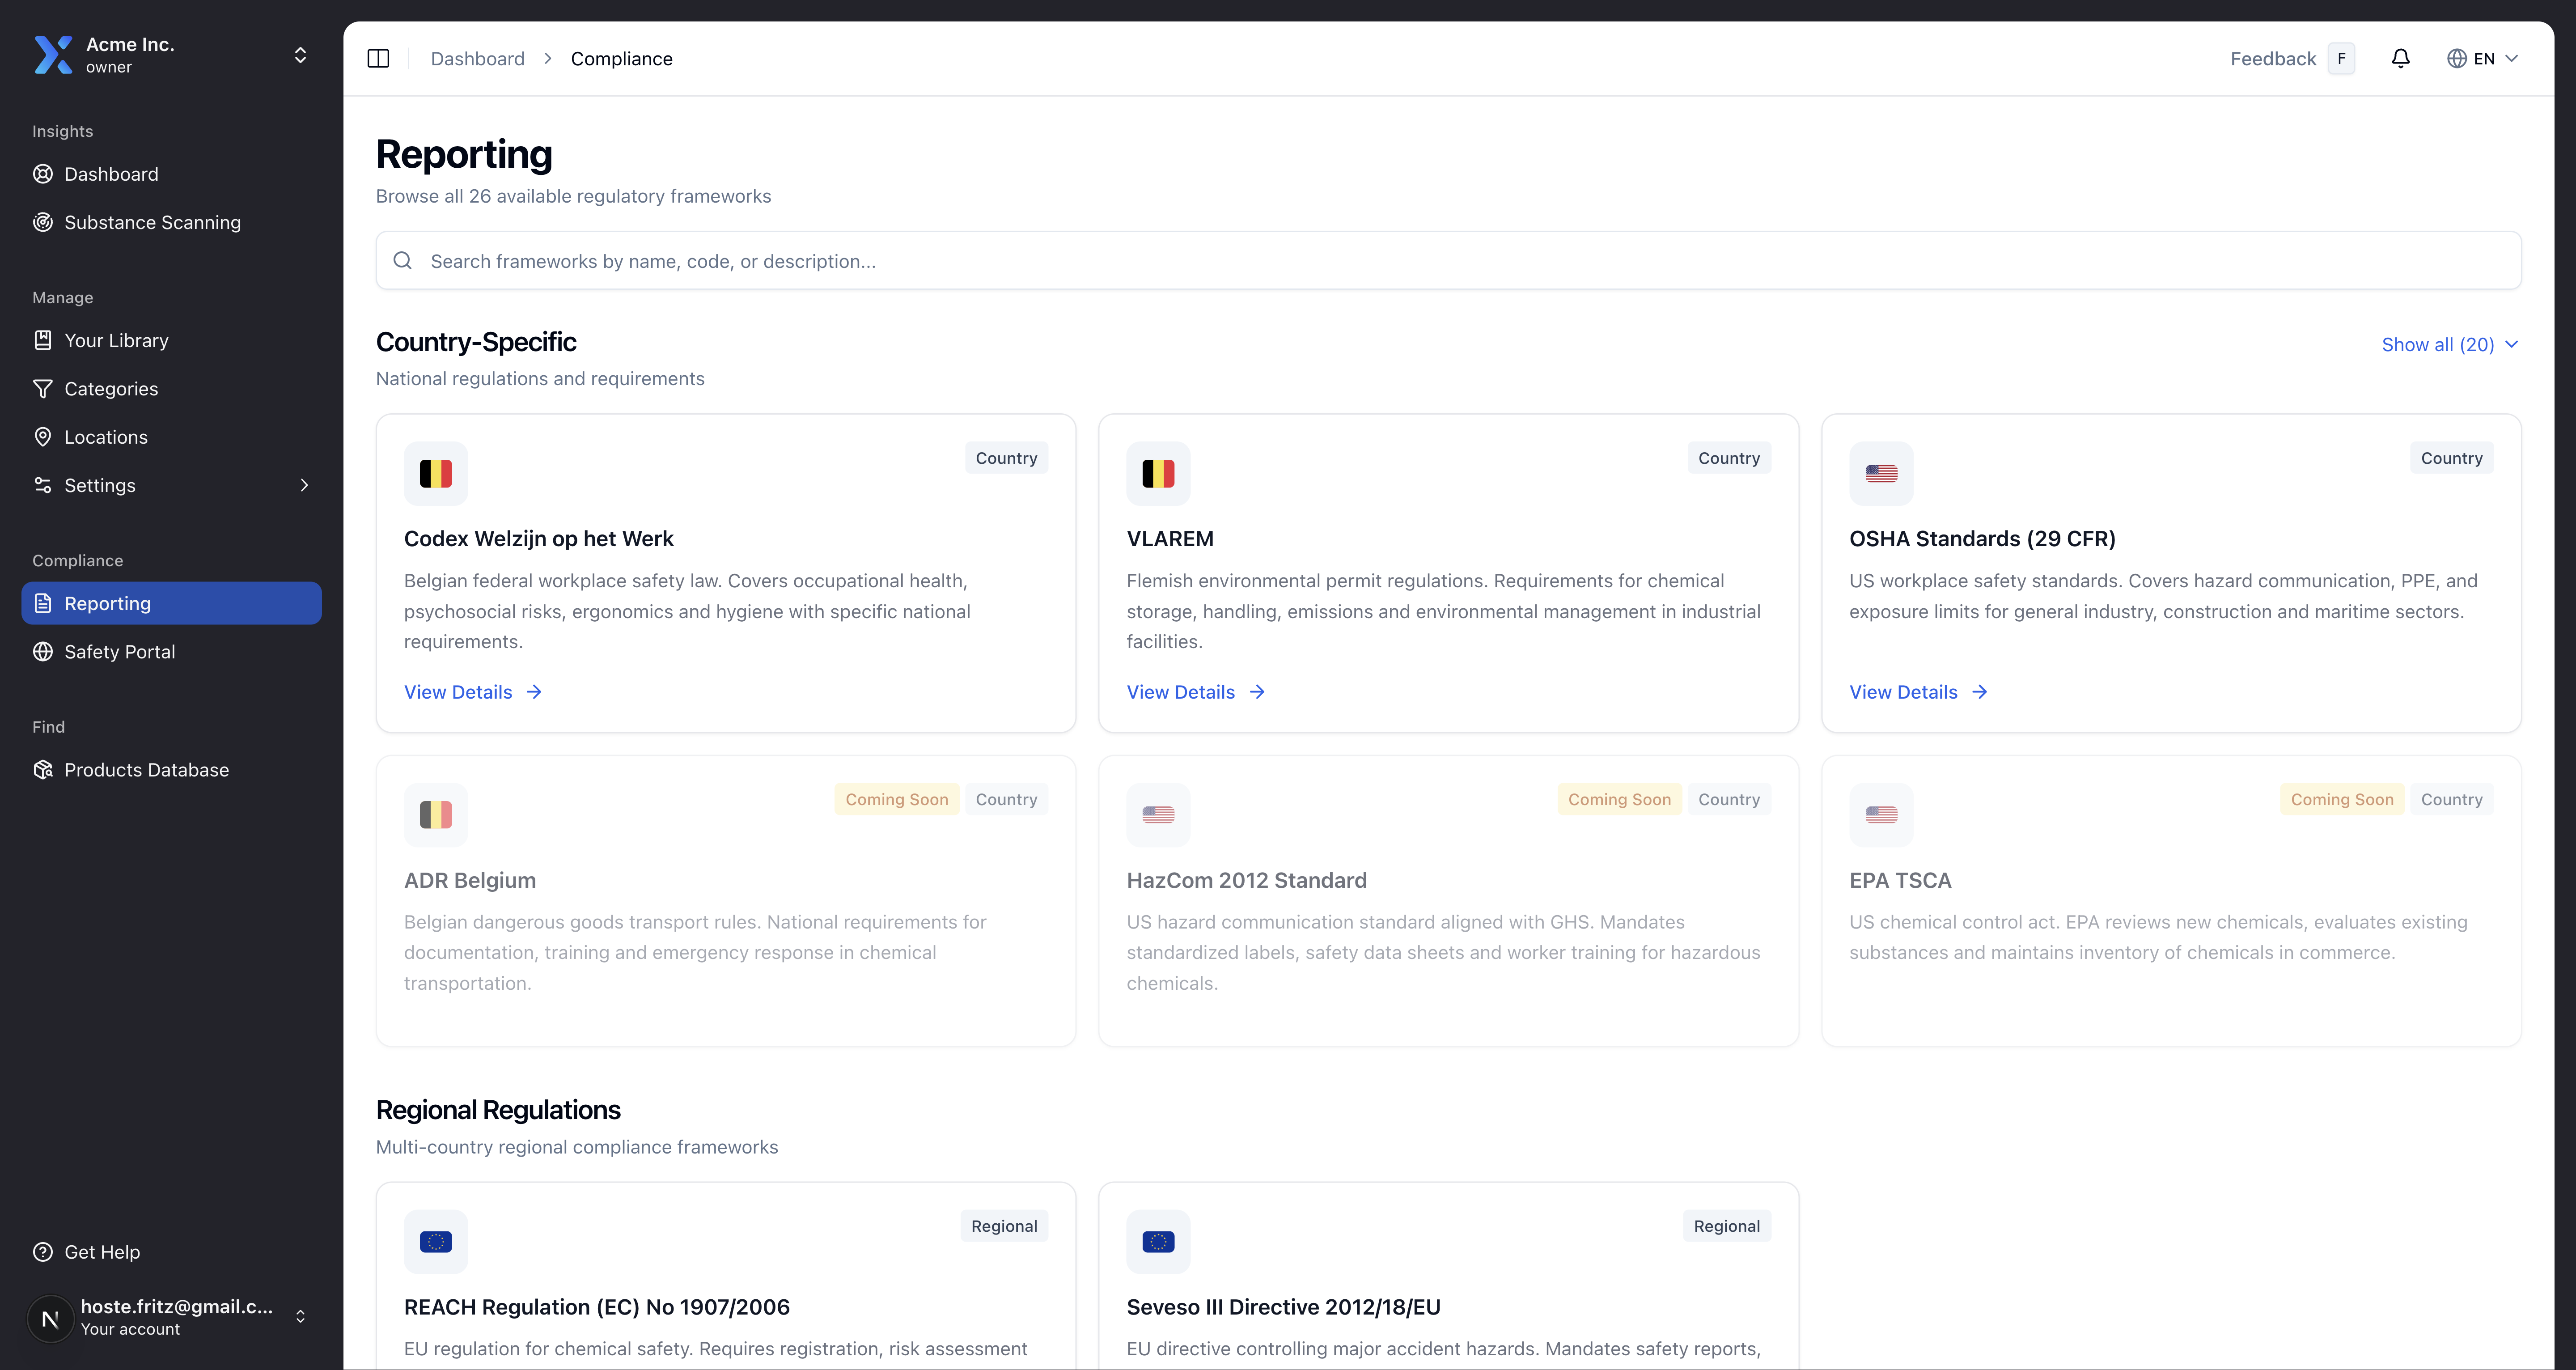Open the EN language dropdown

pyautogui.click(x=2484, y=58)
